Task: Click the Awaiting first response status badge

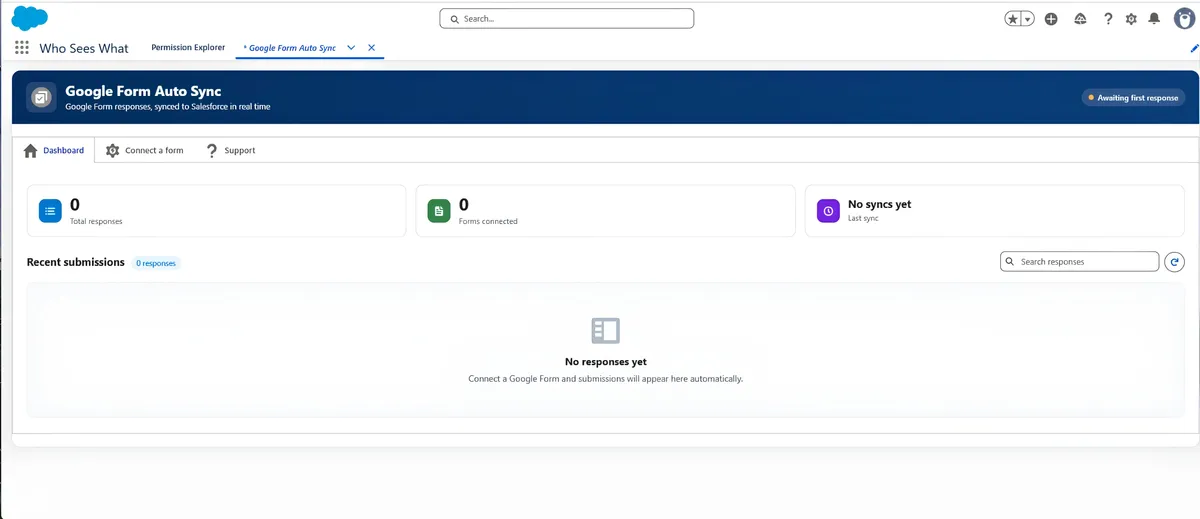Action: 1132,98
